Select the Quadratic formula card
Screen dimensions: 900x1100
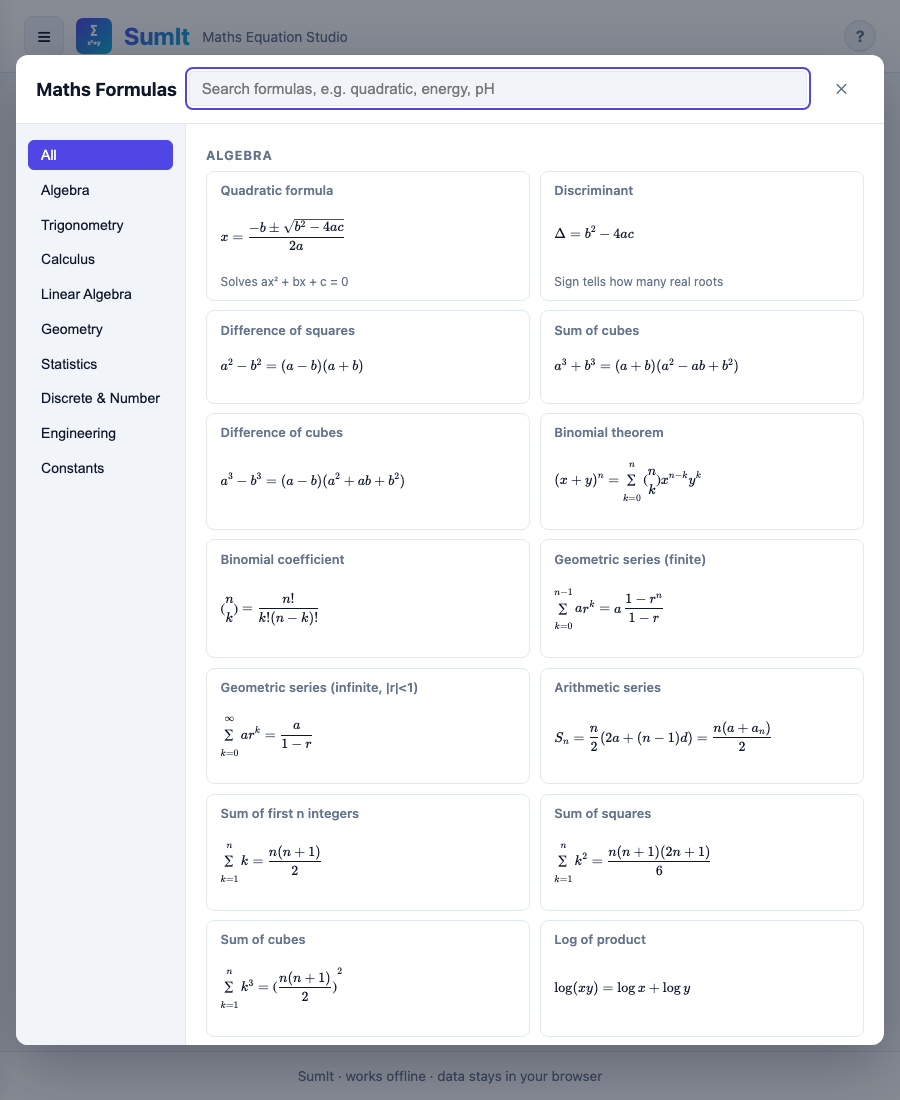point(367,235)
